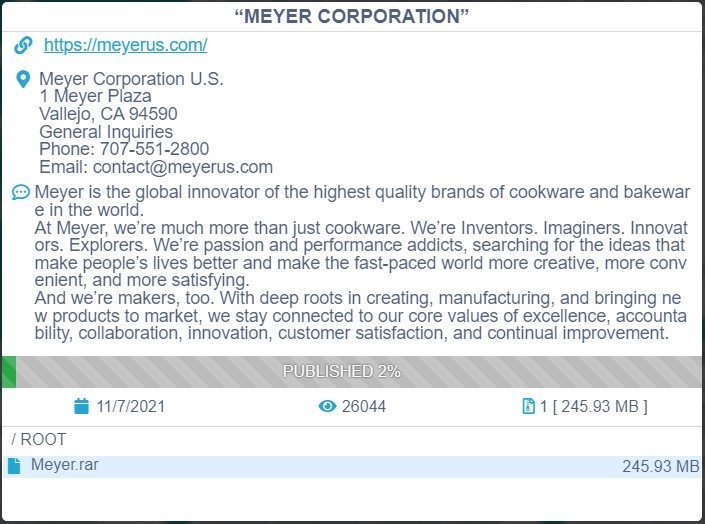This screenshot has width=705, height=524.
Task: Open the meyerus.com website link
Action: coord(125,46)
